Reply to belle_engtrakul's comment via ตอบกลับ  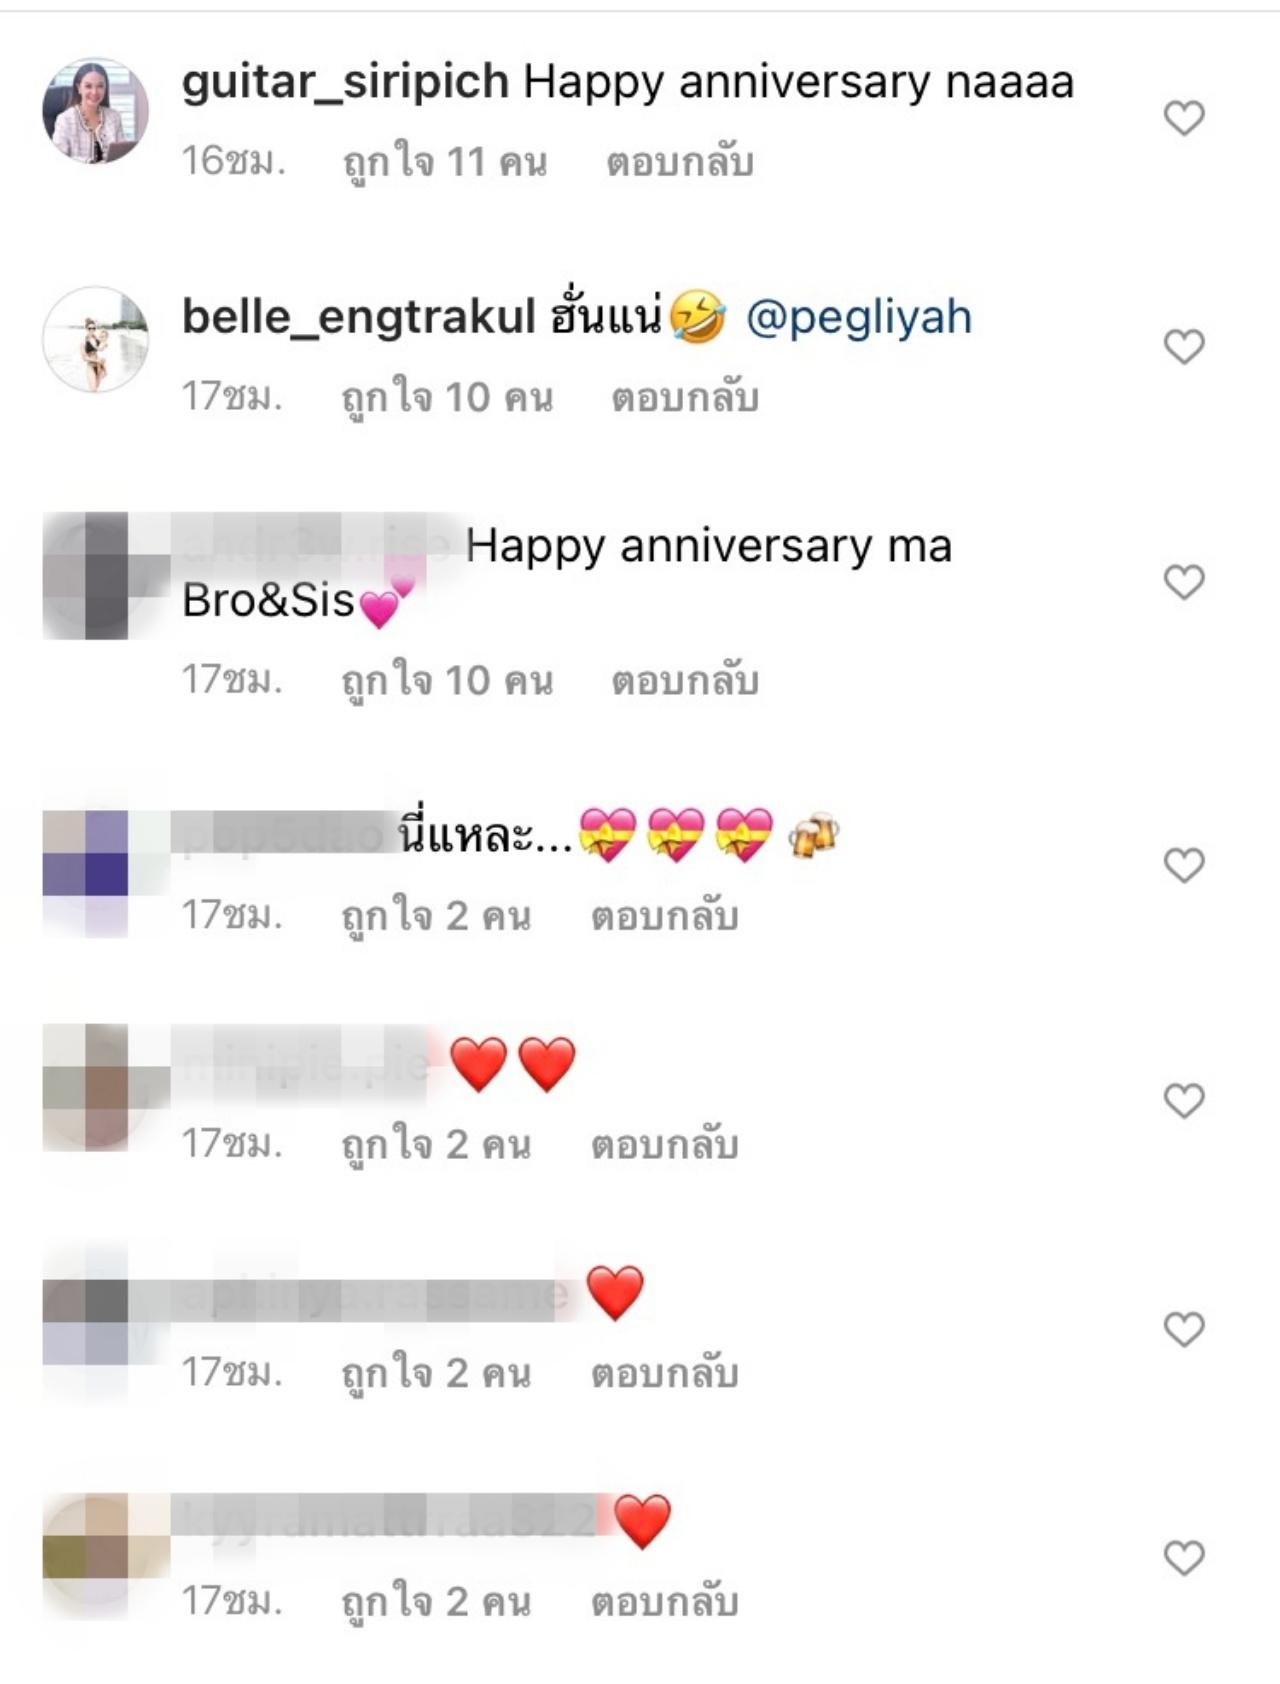pyautogui.click(x=686, y=398)
